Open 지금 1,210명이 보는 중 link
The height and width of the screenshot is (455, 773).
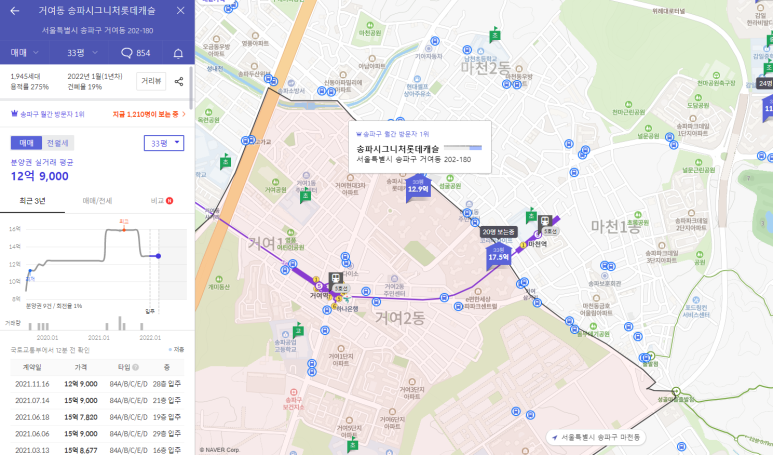(149, 114)
